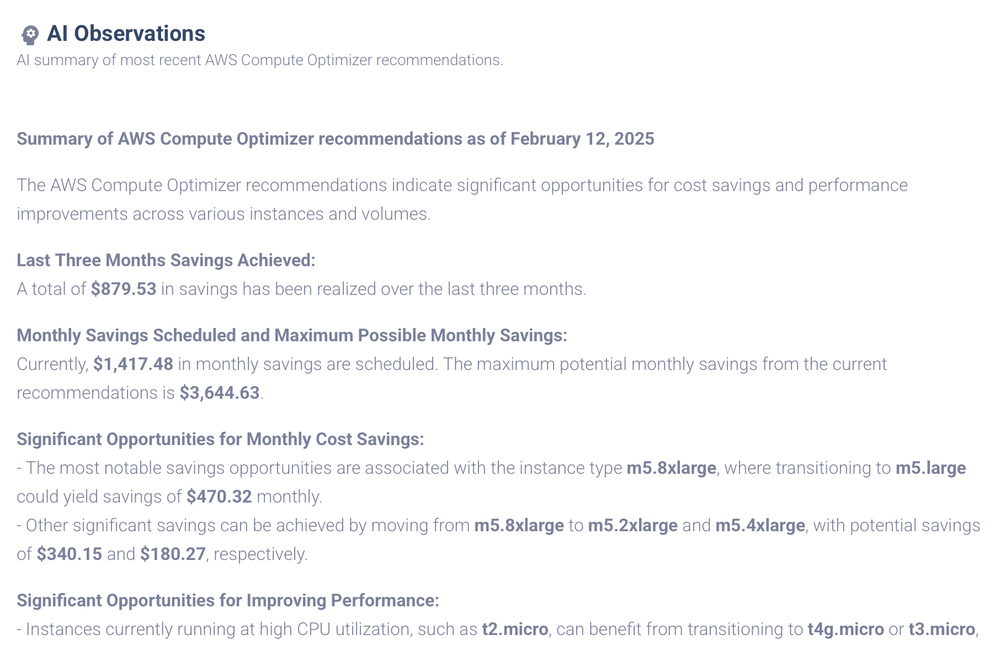Click the "Monthly Savings Scheduled" section heading

pyautogui.click(x=292, y=335)
